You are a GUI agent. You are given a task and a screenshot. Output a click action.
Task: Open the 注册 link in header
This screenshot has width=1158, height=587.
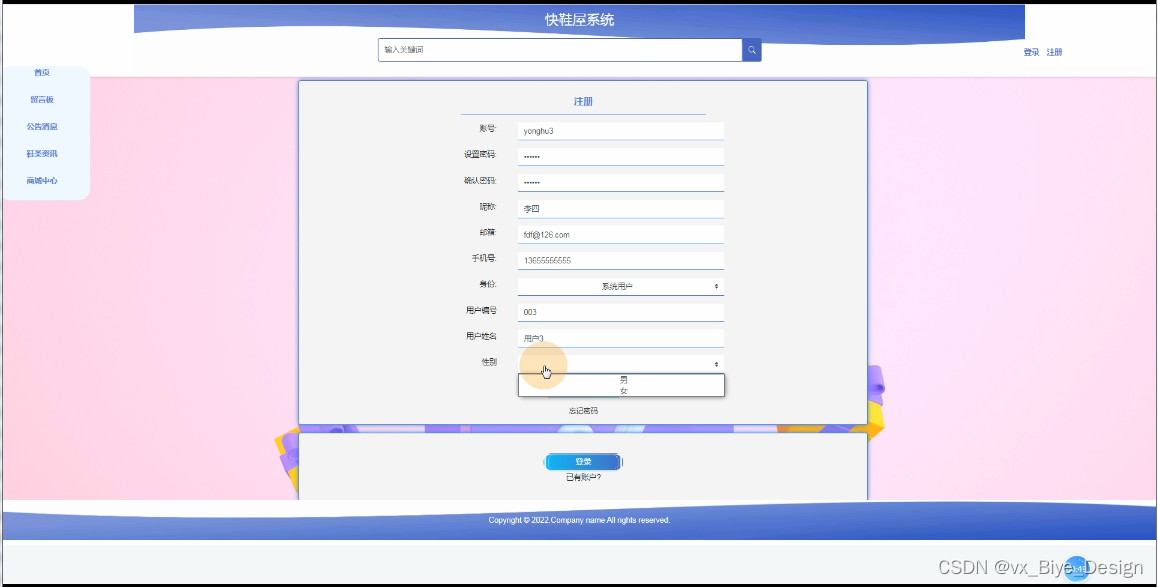pos(1055,52)
